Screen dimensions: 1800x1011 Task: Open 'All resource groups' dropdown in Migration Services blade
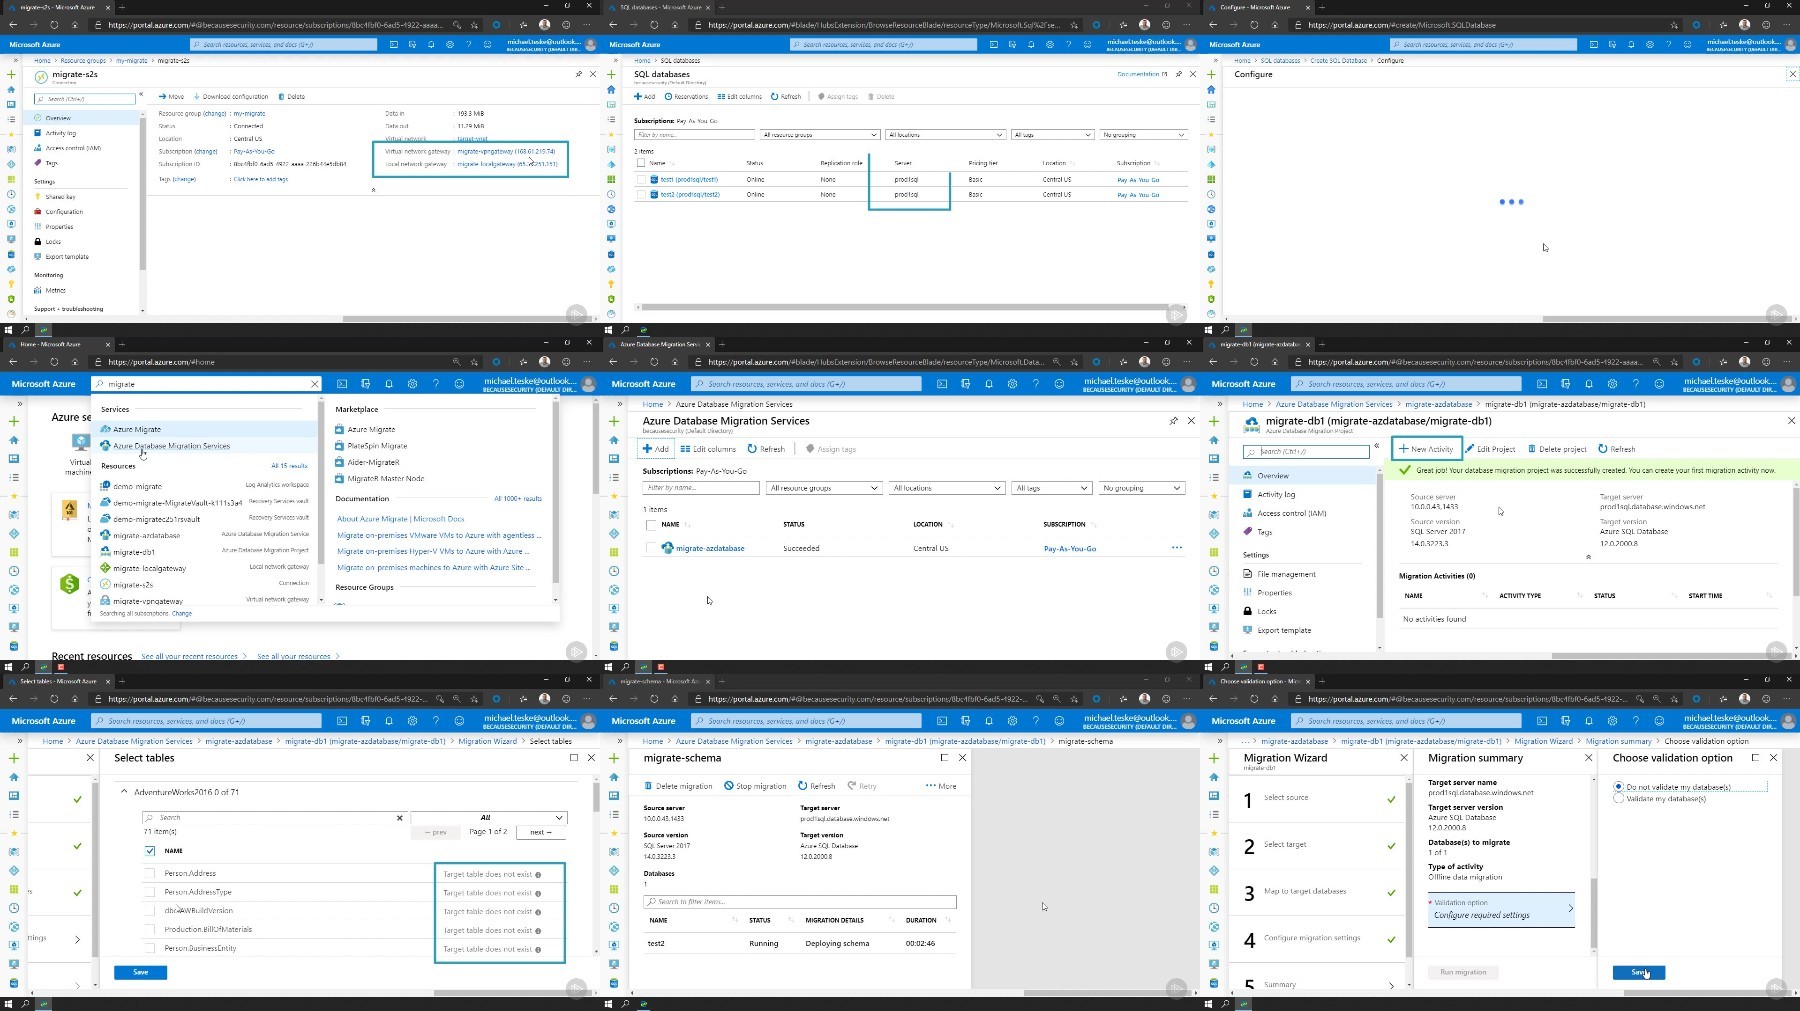coord(824,488)
